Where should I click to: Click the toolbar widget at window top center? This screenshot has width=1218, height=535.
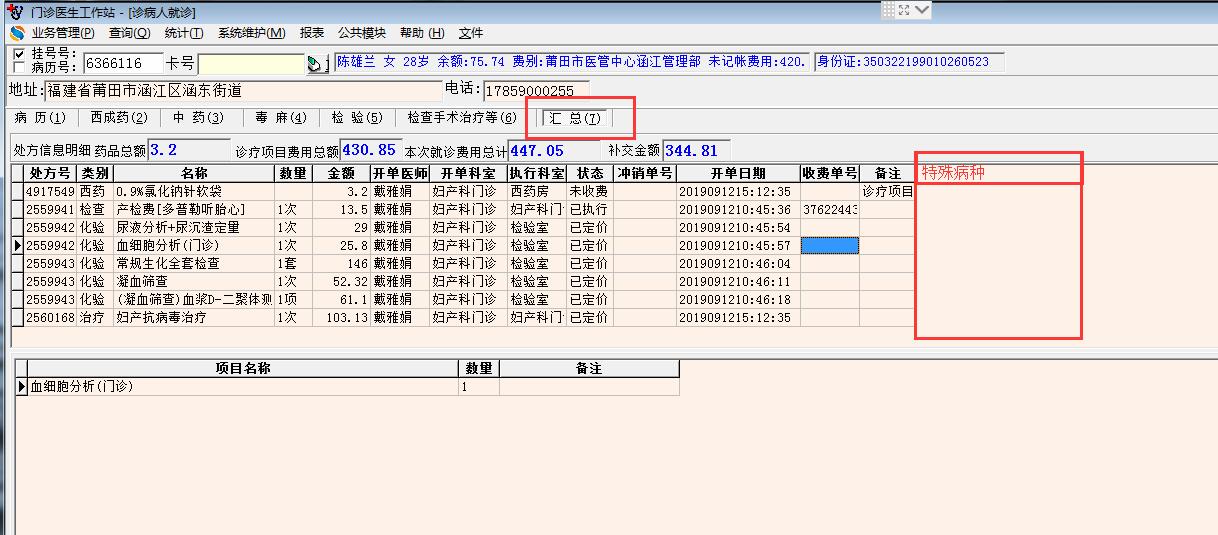(x=907, y=10)
